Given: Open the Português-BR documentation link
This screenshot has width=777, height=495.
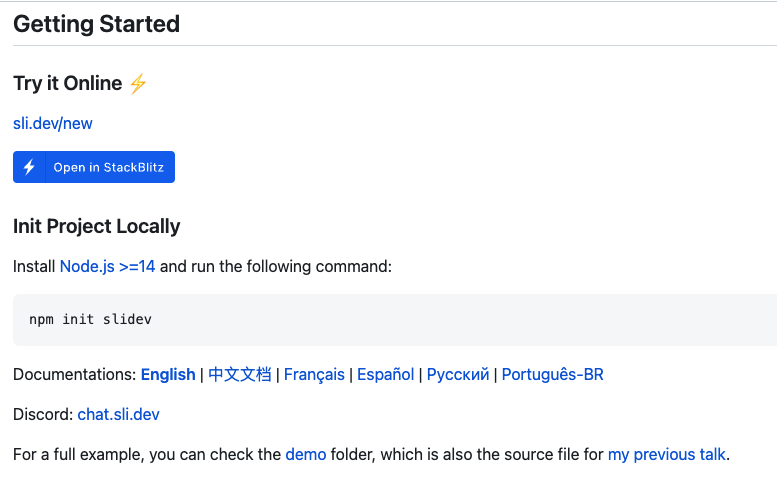Looking at the screenshot, I should tap(552, 374).
